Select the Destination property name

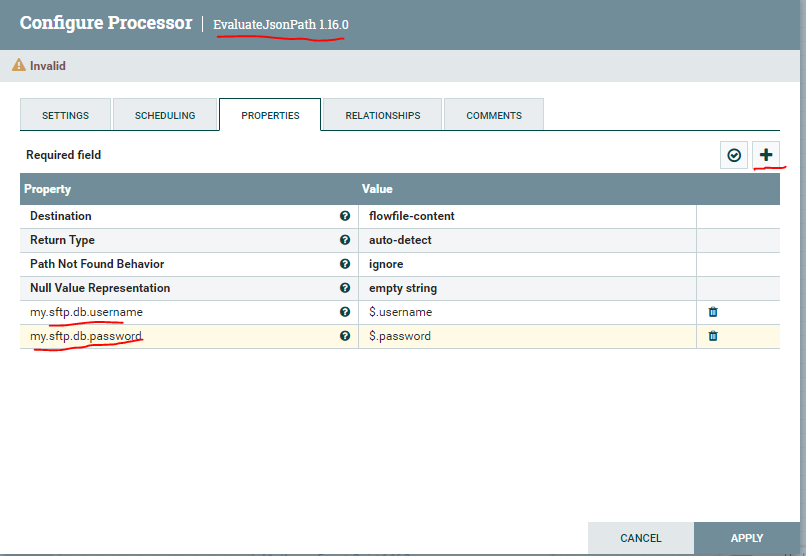[61, 216]
